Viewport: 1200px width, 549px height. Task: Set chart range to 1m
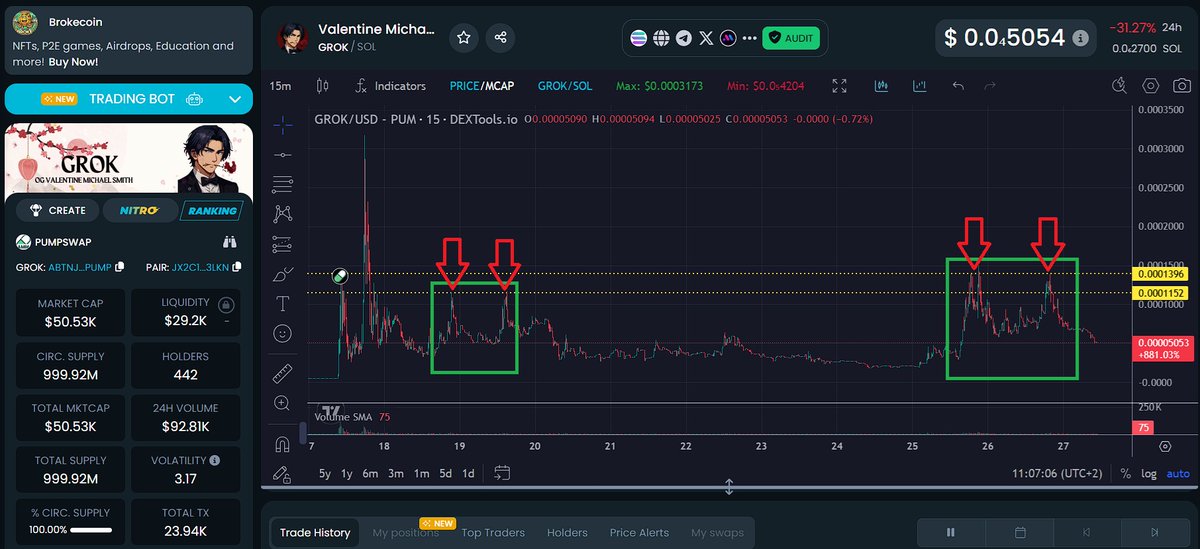(421, 474)
